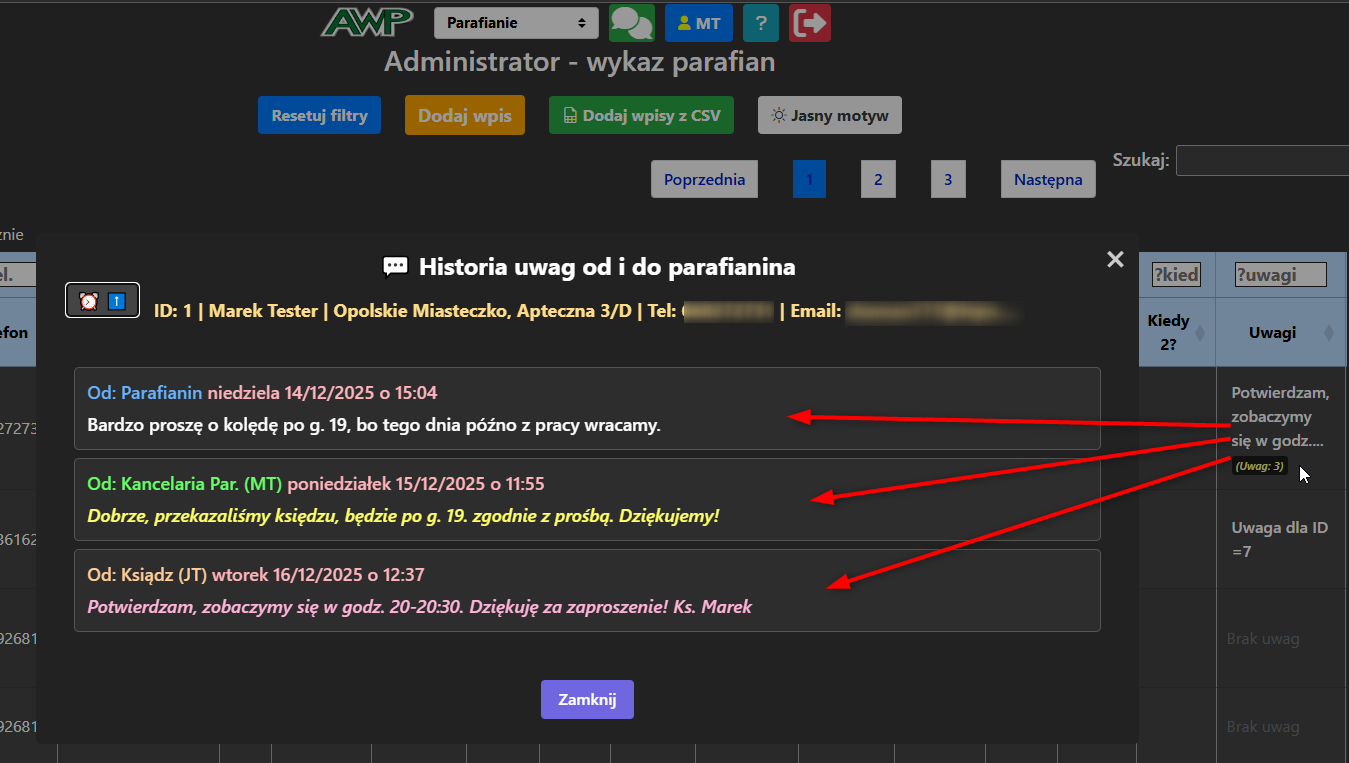The image size is (1349, 763).
Task: Toggle light theme with Jasny motyw
Action: (x=829, y=114)
